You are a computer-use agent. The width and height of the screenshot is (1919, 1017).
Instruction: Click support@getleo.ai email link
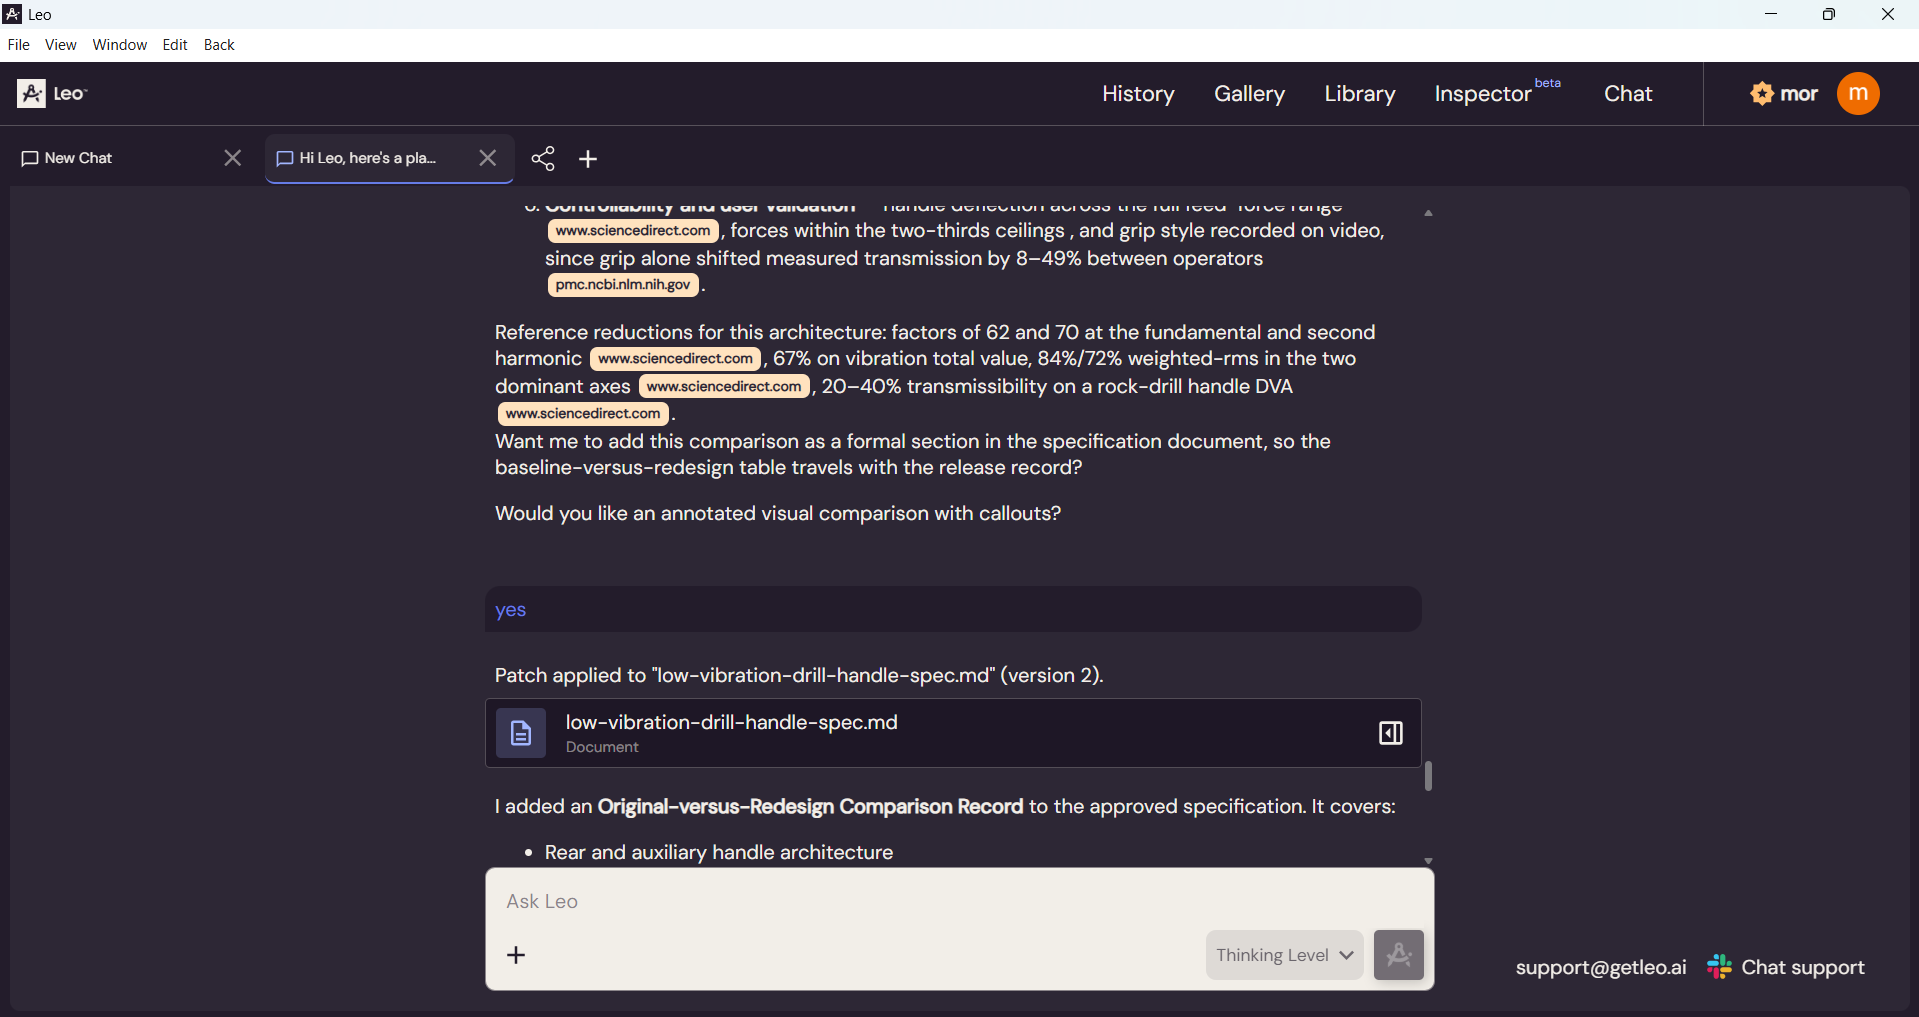[1600, 967]
